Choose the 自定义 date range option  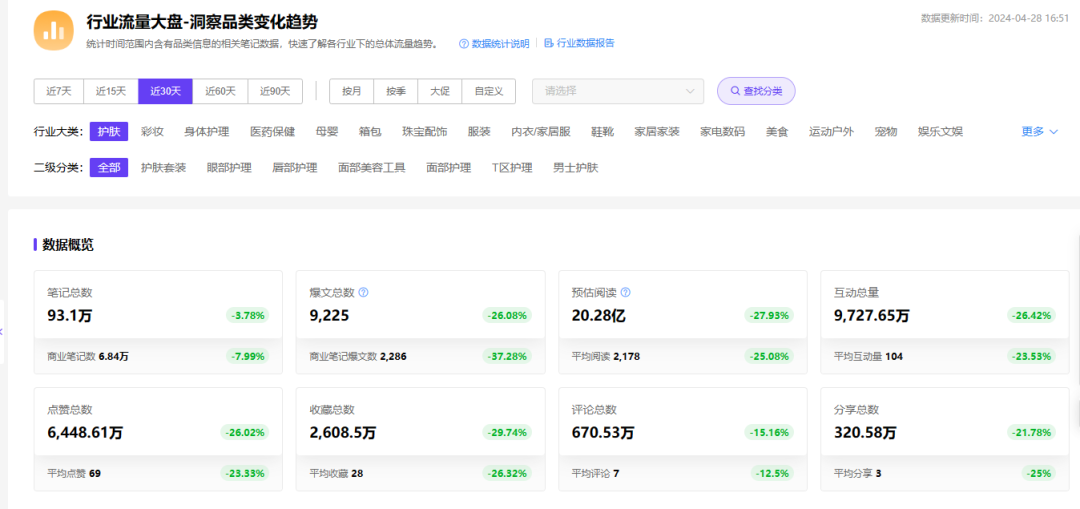point(489,91)
